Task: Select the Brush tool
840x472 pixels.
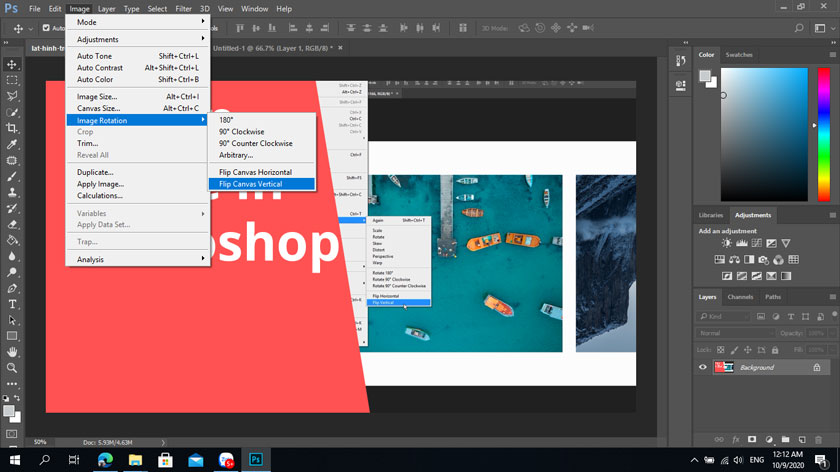Action: click(x=12, y=176)
